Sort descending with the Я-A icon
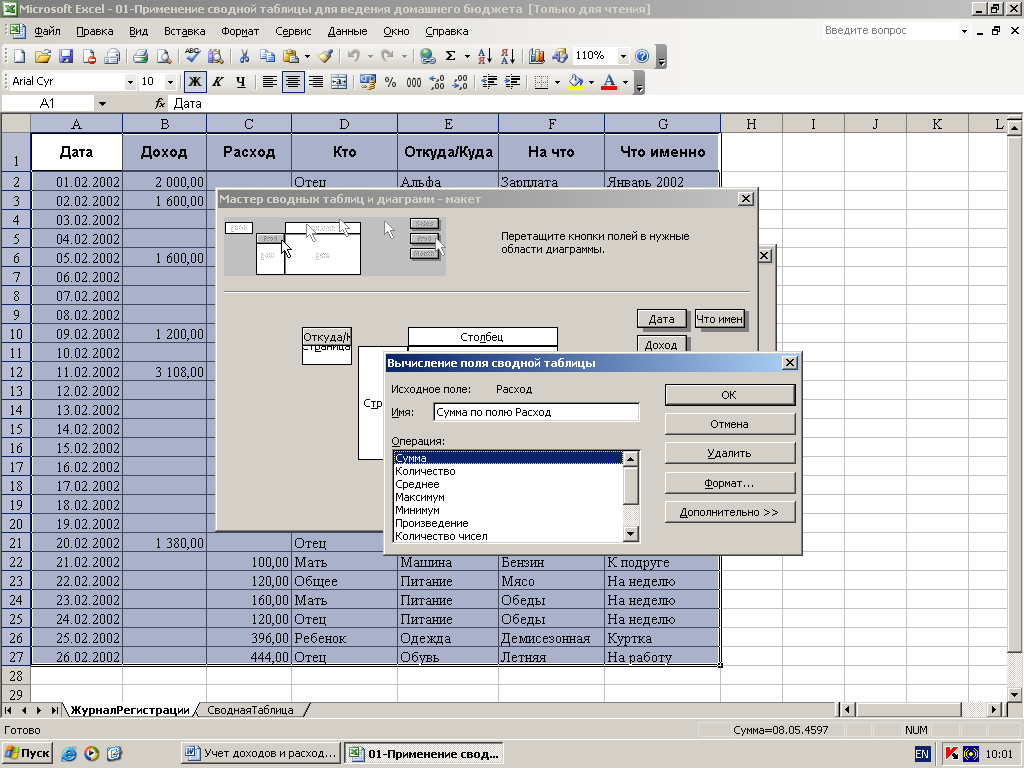 (x=508, y=56)
